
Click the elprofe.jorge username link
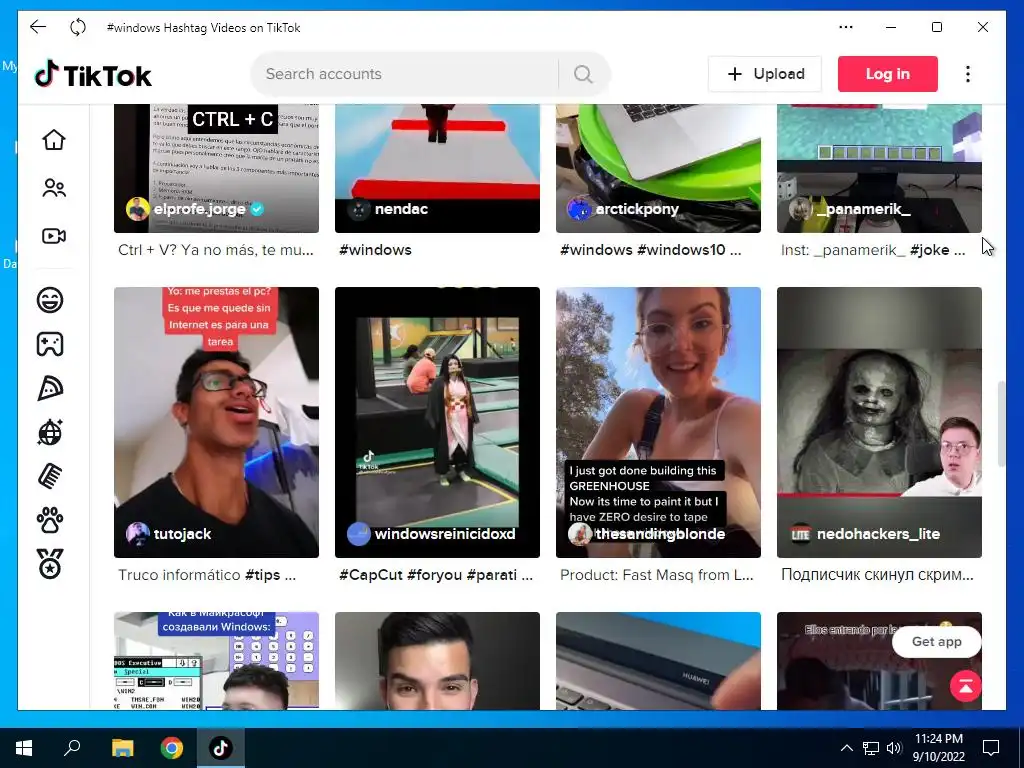[199, 209]
